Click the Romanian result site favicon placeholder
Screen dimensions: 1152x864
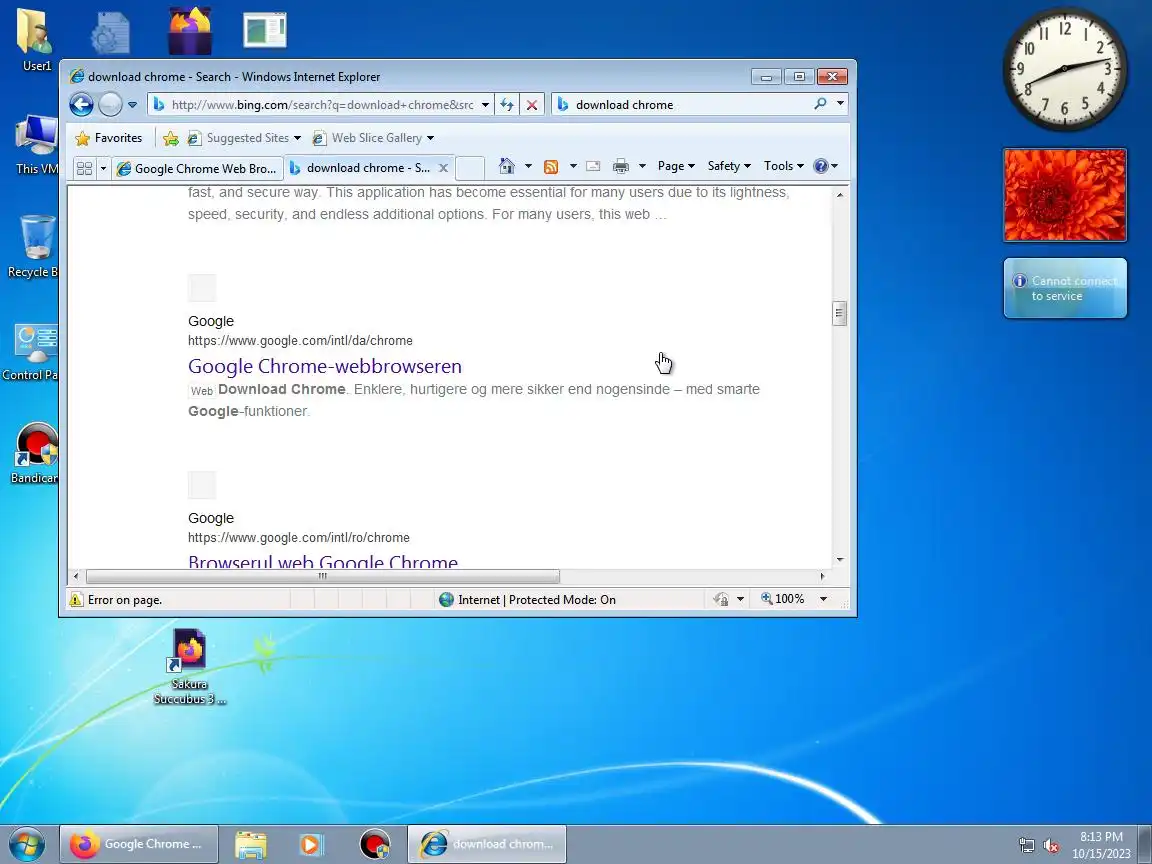(202, 485)
